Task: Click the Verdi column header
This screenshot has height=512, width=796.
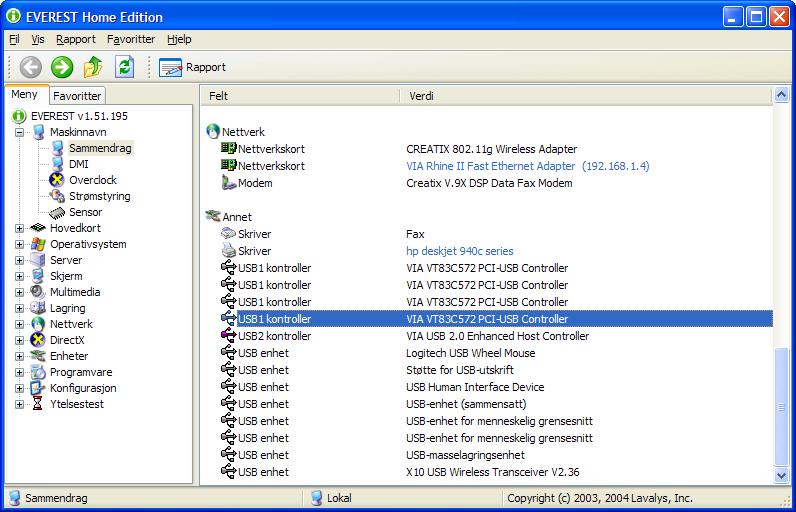Action: point(586,96)
